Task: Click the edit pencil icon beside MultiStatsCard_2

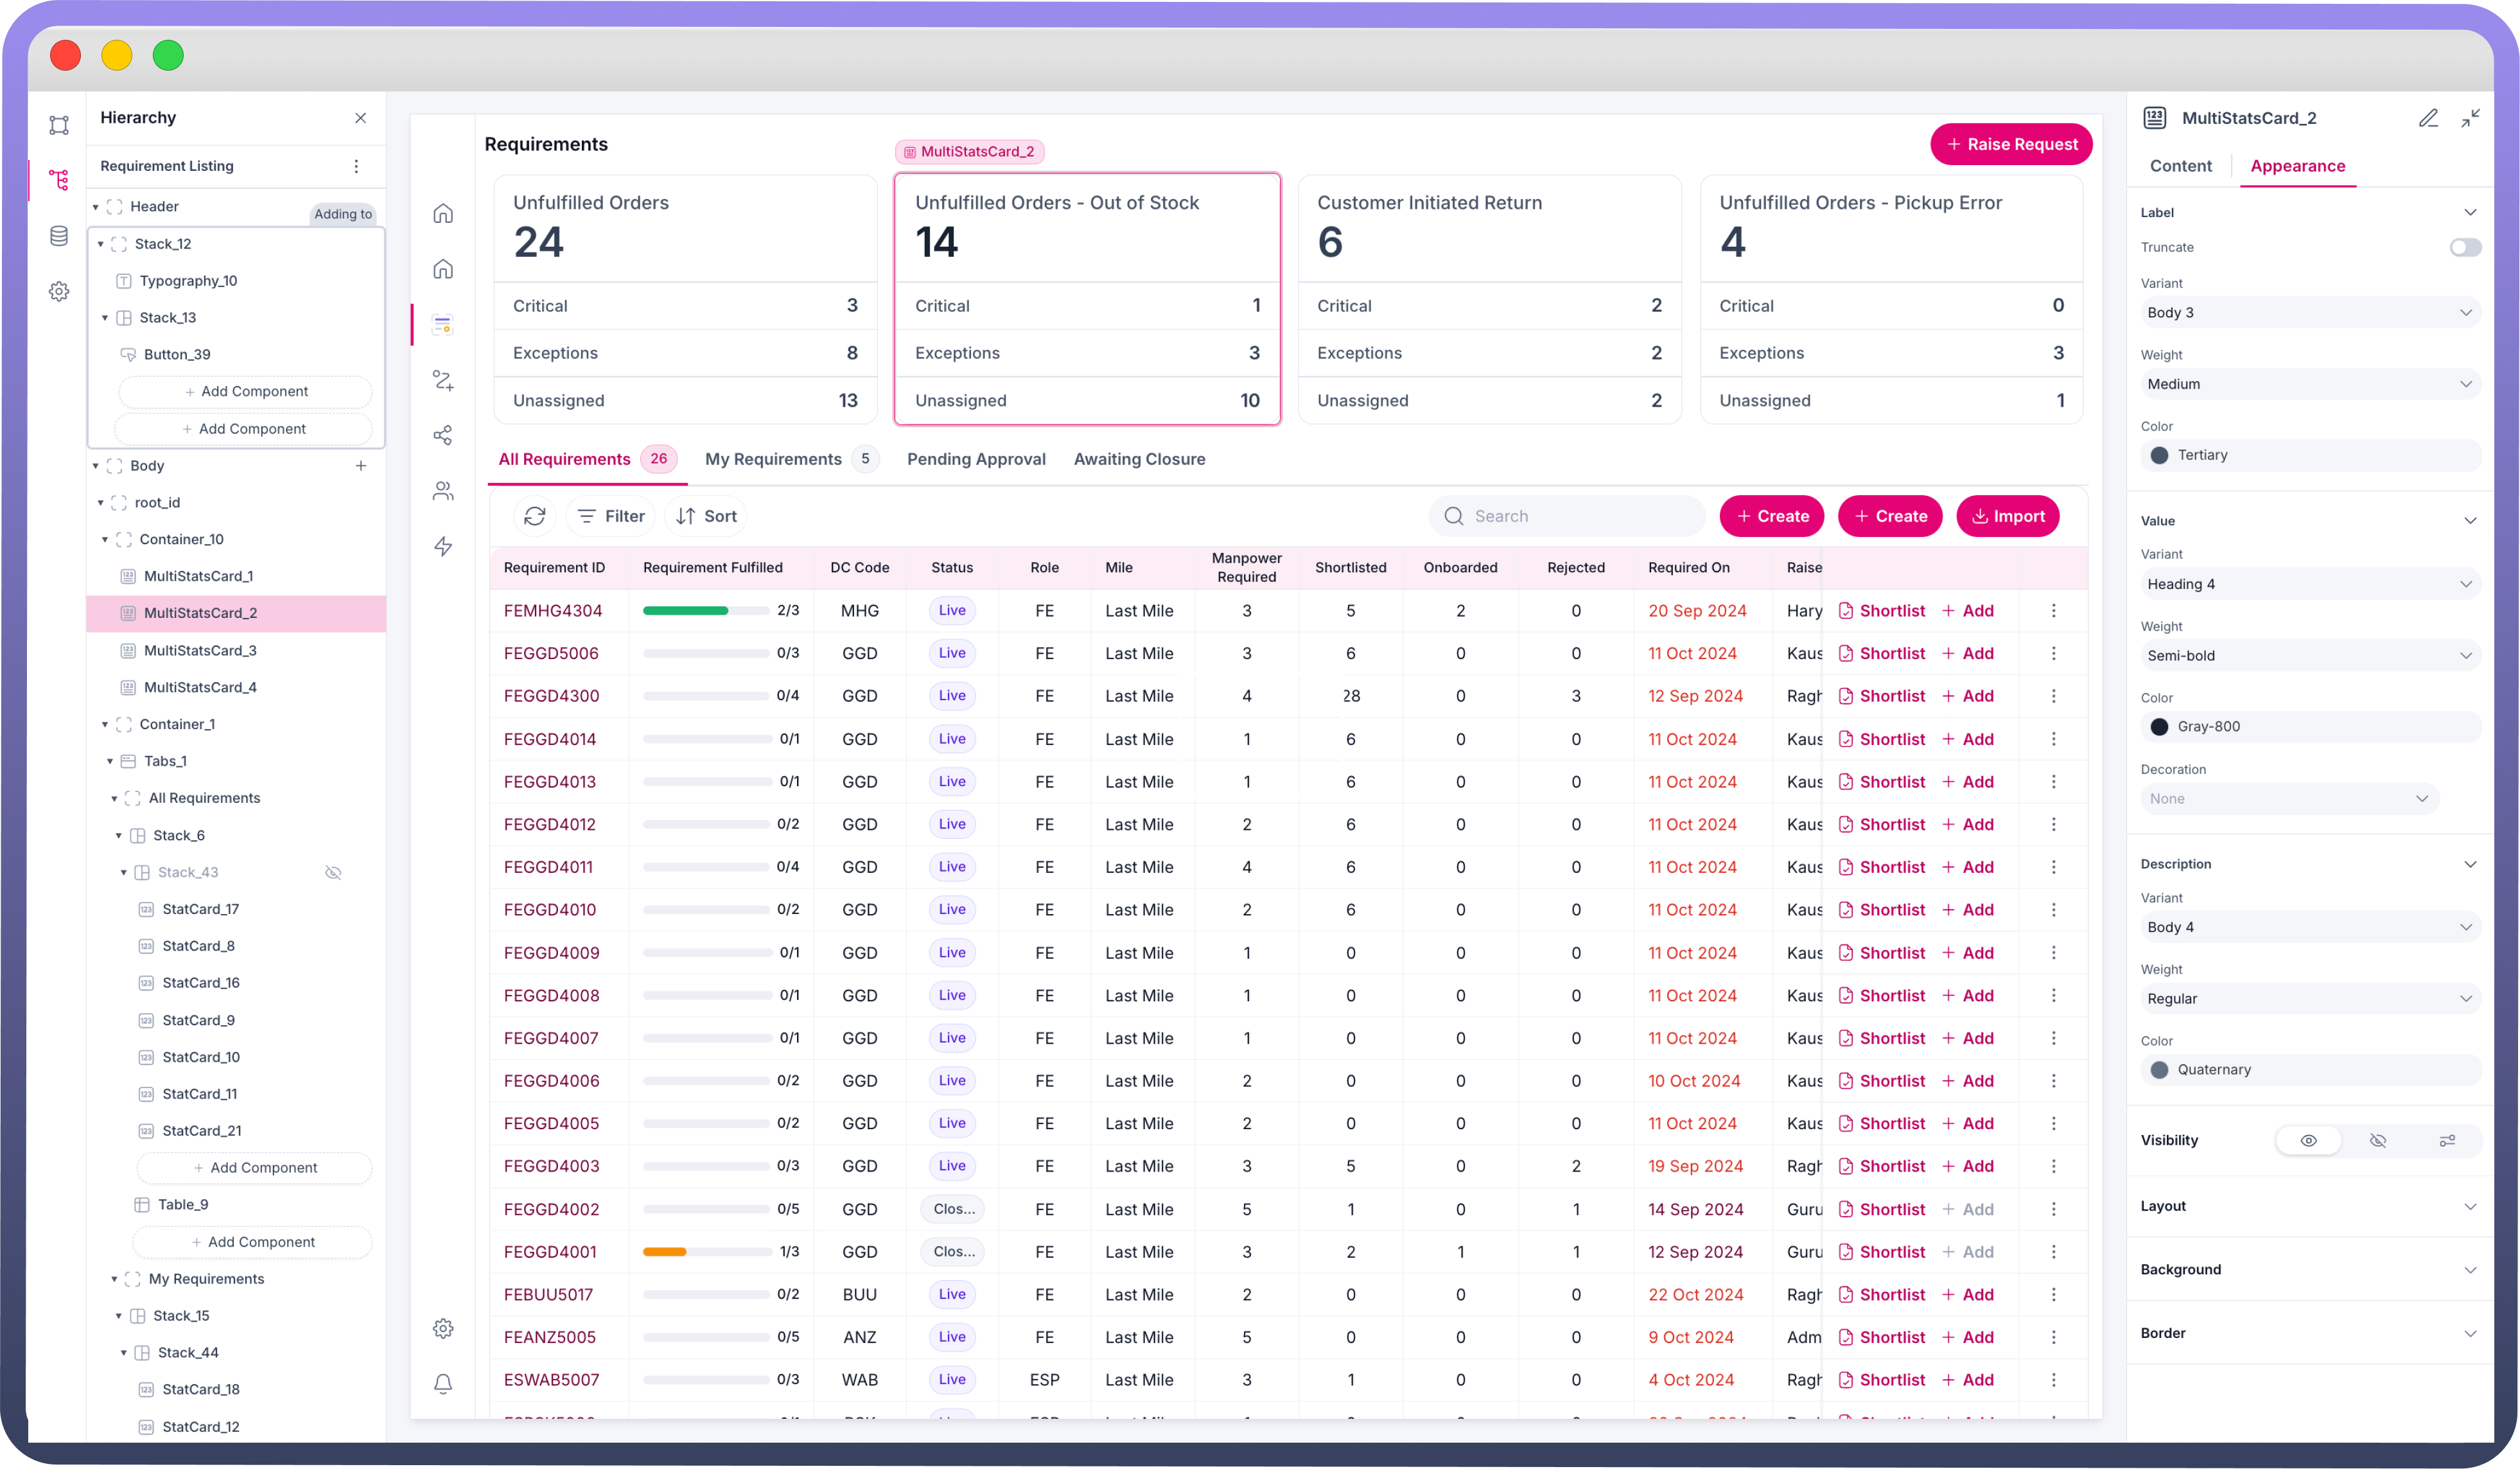Action: coord(2428,118)
